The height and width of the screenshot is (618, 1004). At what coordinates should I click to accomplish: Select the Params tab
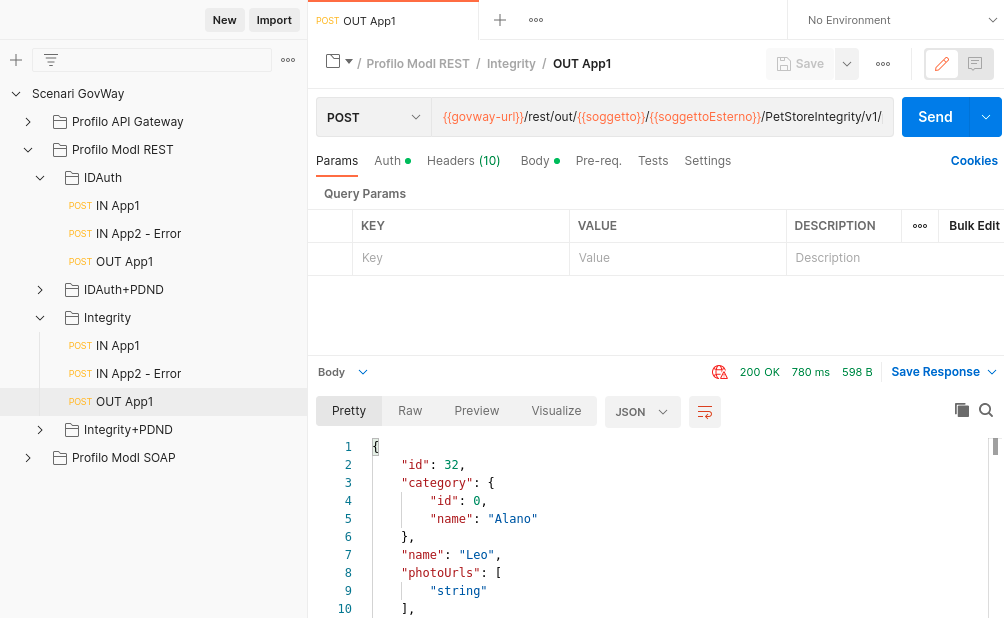pos(337,161)
